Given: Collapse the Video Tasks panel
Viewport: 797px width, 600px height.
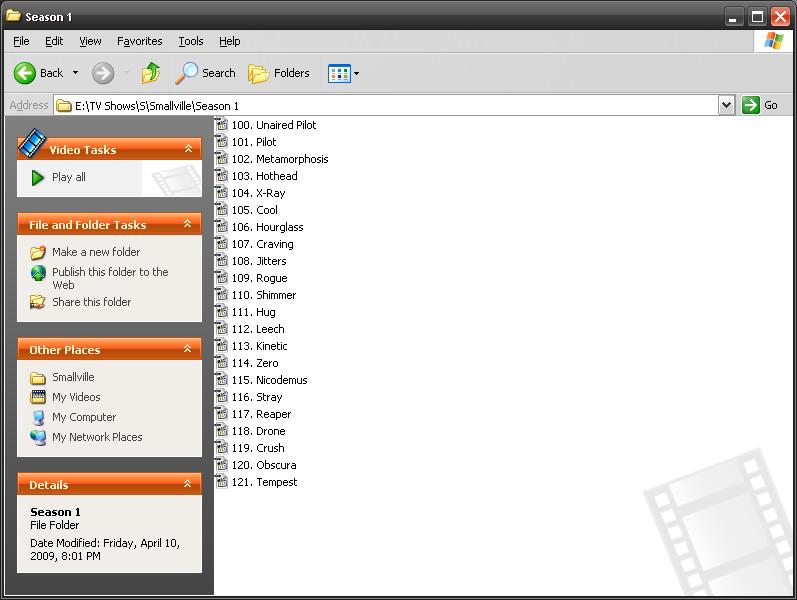Looking at the screenshot, I should click(188, 148).
